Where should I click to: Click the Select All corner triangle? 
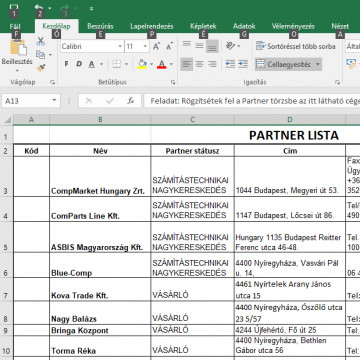tap(7, 120)
